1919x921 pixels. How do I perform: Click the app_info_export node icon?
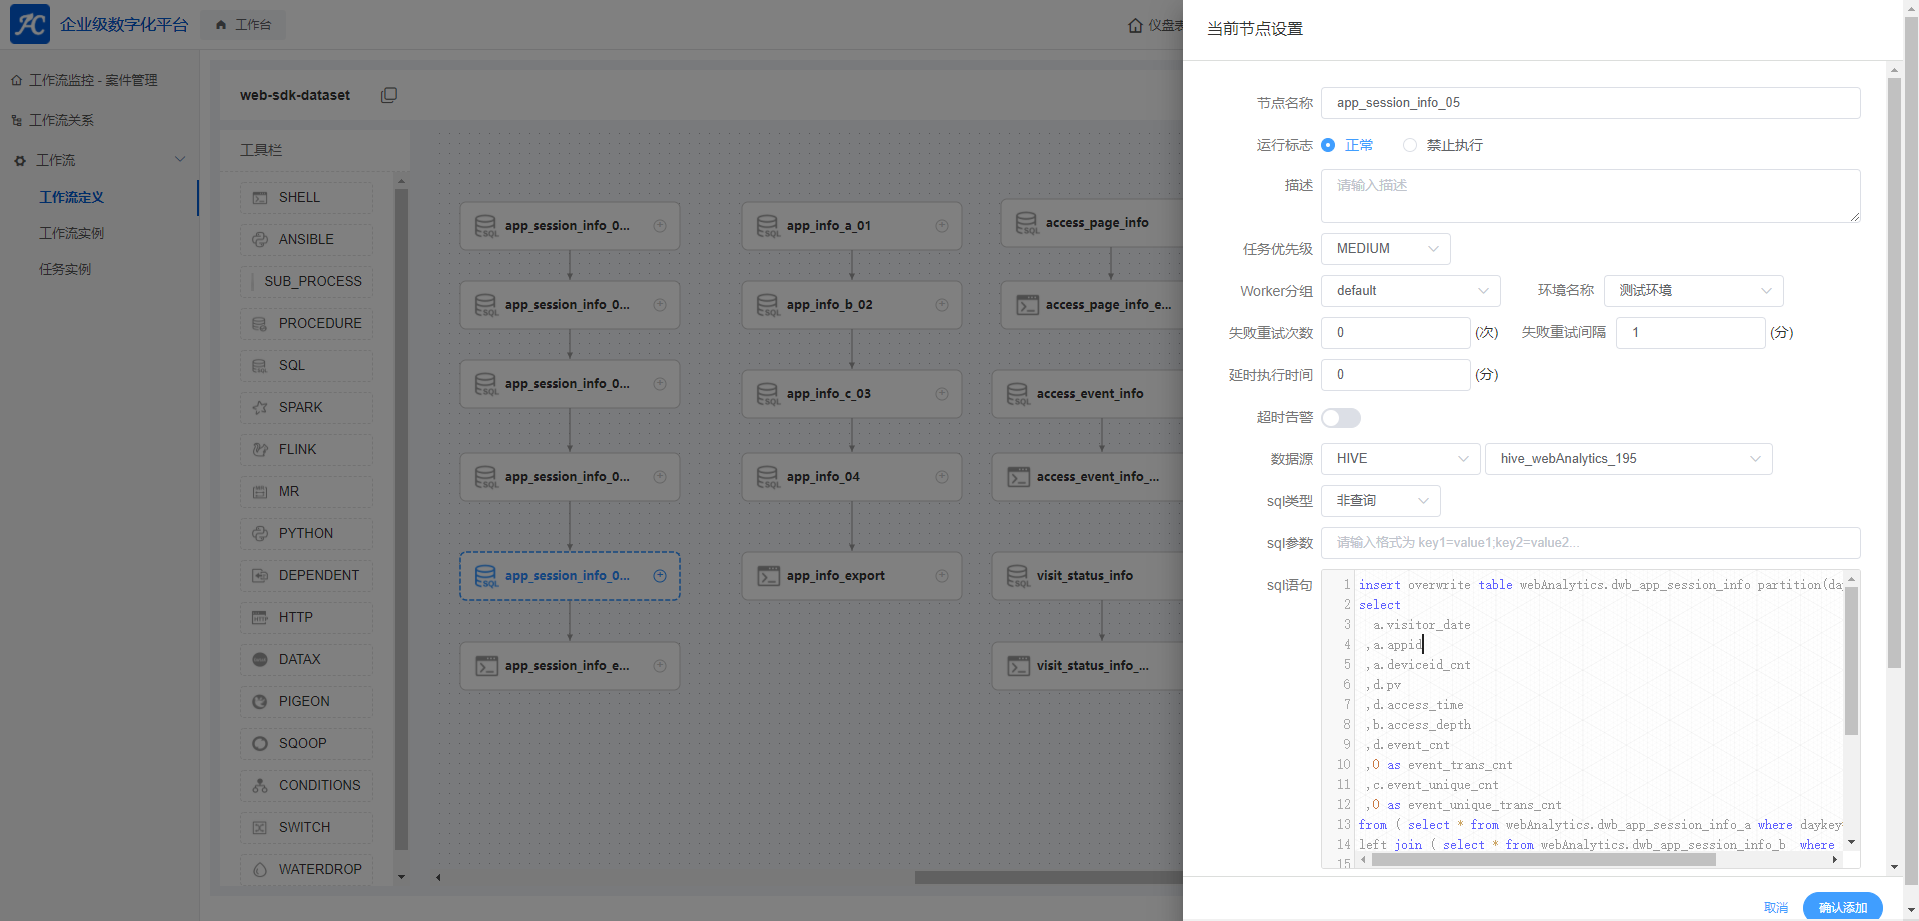(768, 576)
